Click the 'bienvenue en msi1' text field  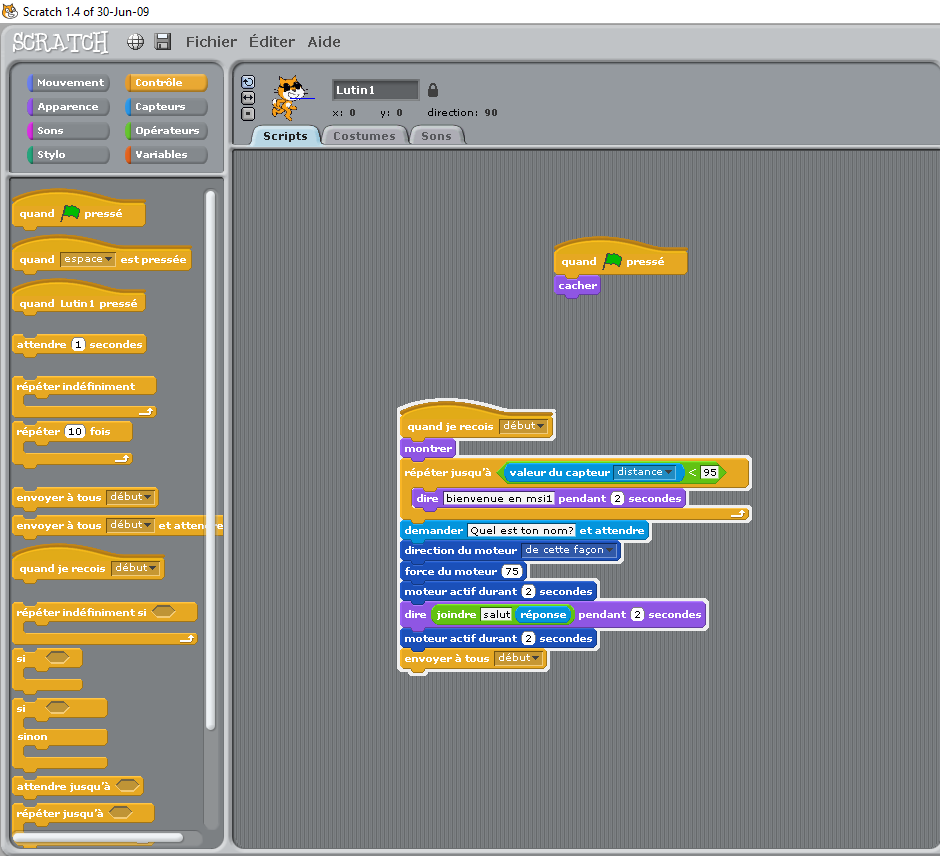pyautogui.click(x=498, y=499)
